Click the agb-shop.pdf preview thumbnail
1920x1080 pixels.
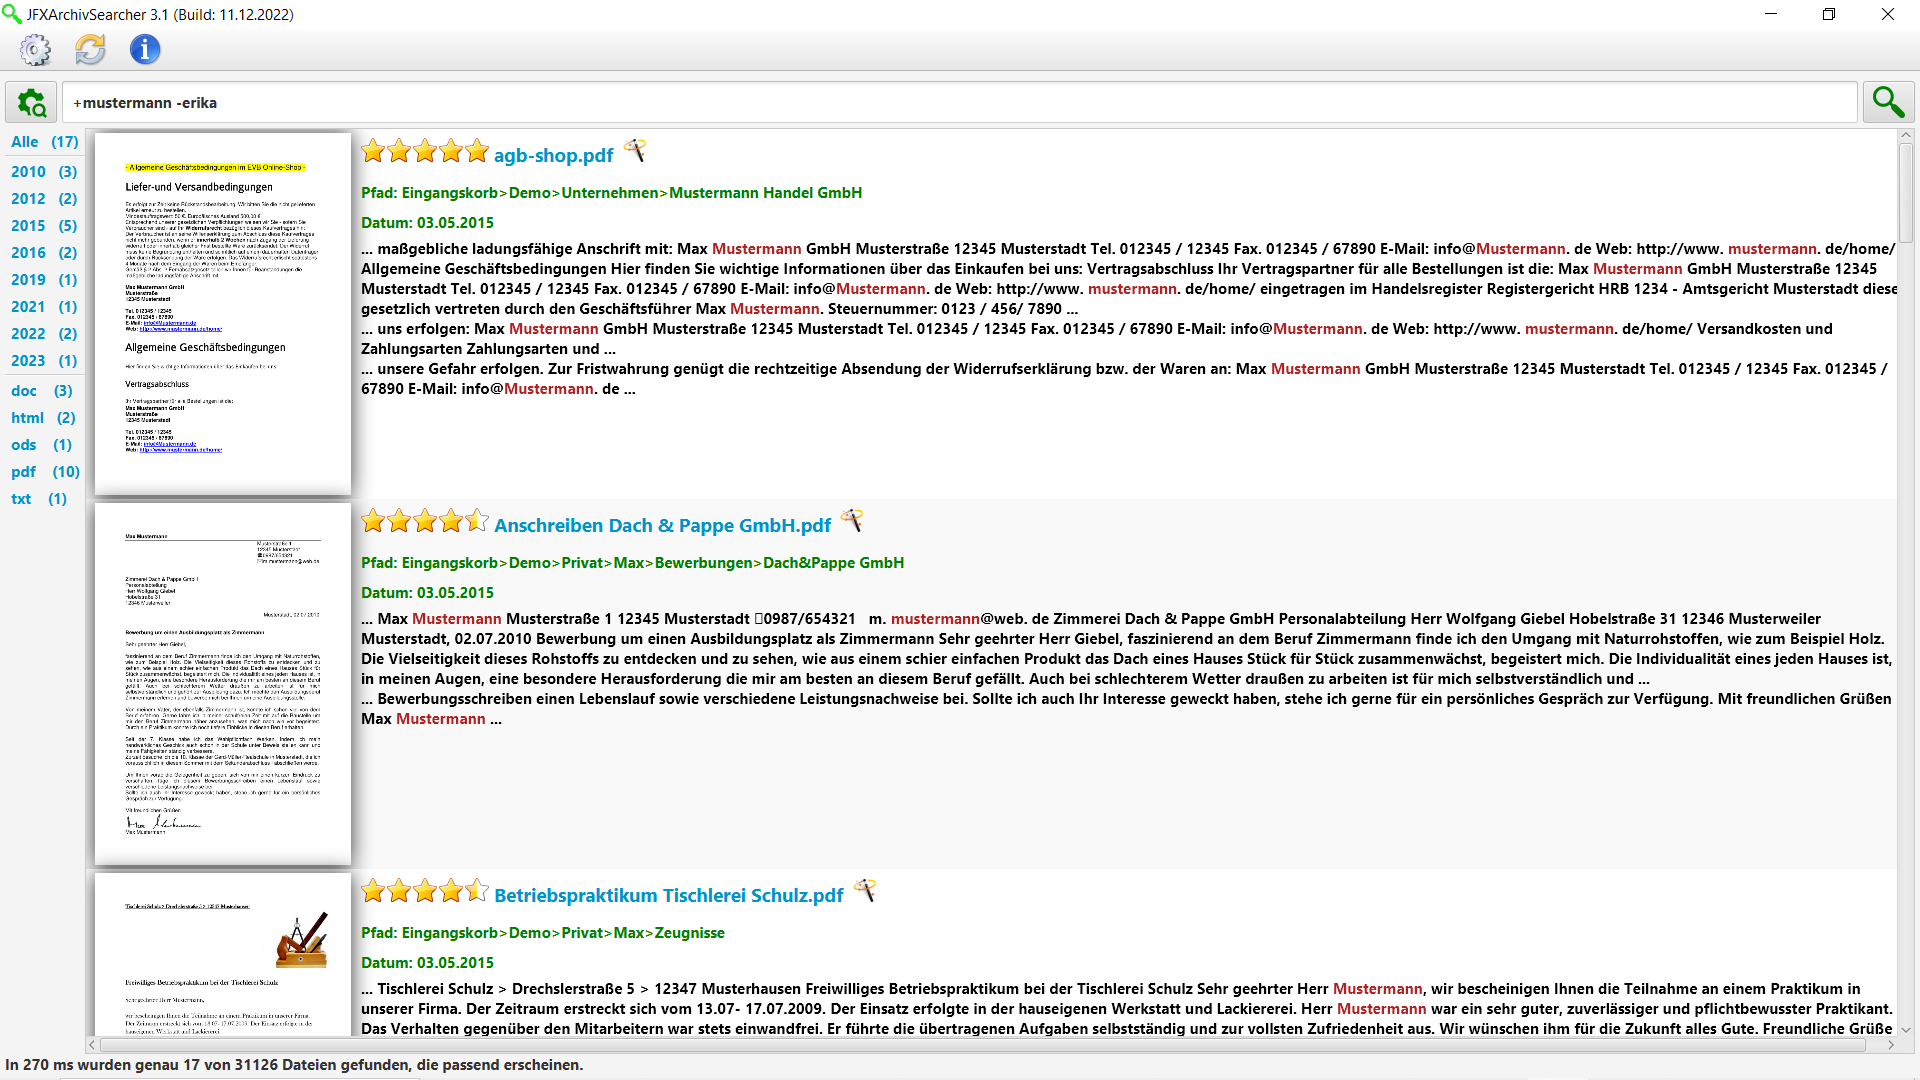tap(223, 313)
